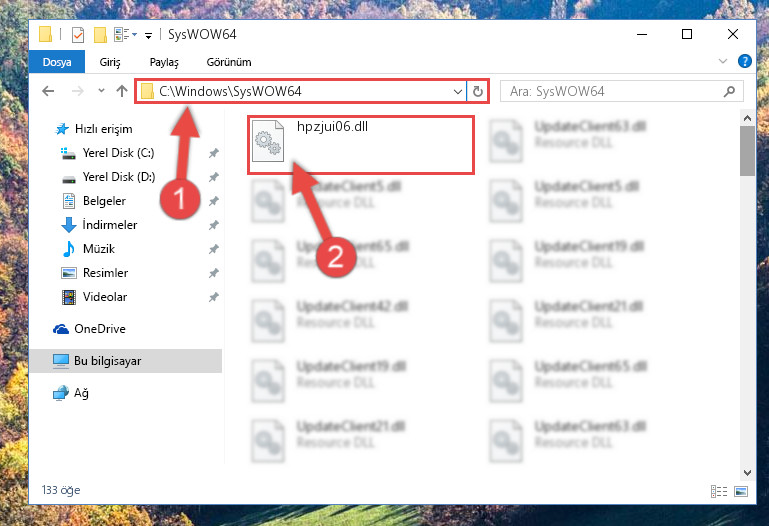Open the İndirmeler folder
This screenshot has height=526, width=769.
[x=109, y=225]
